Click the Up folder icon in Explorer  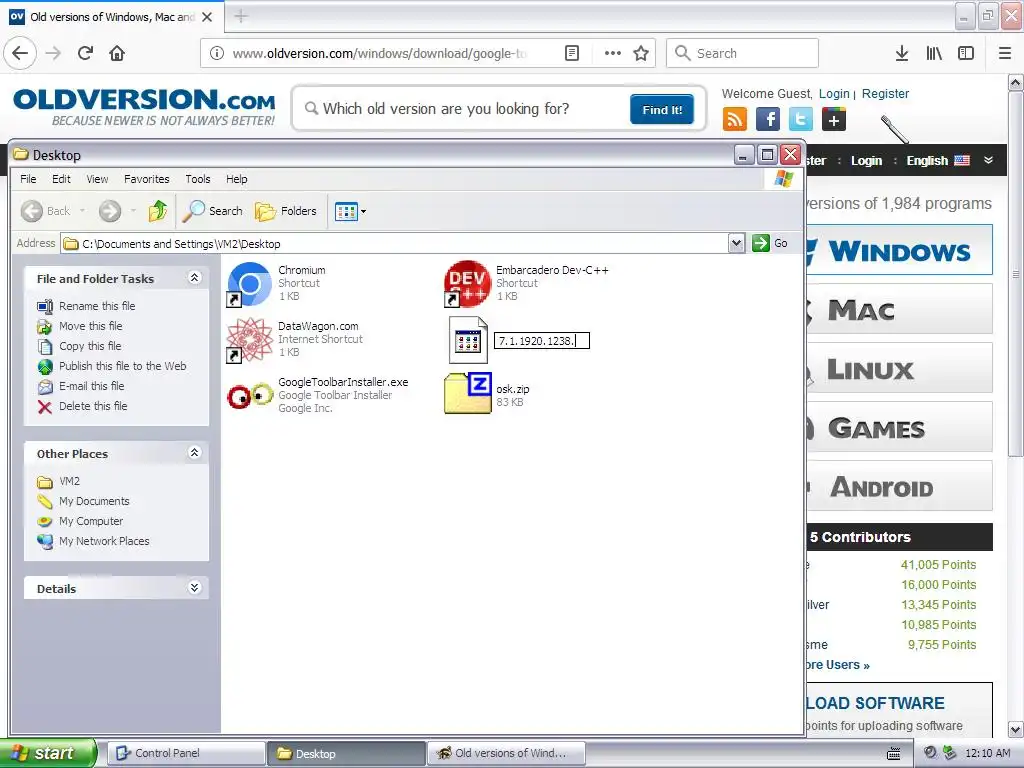[158, 211]
